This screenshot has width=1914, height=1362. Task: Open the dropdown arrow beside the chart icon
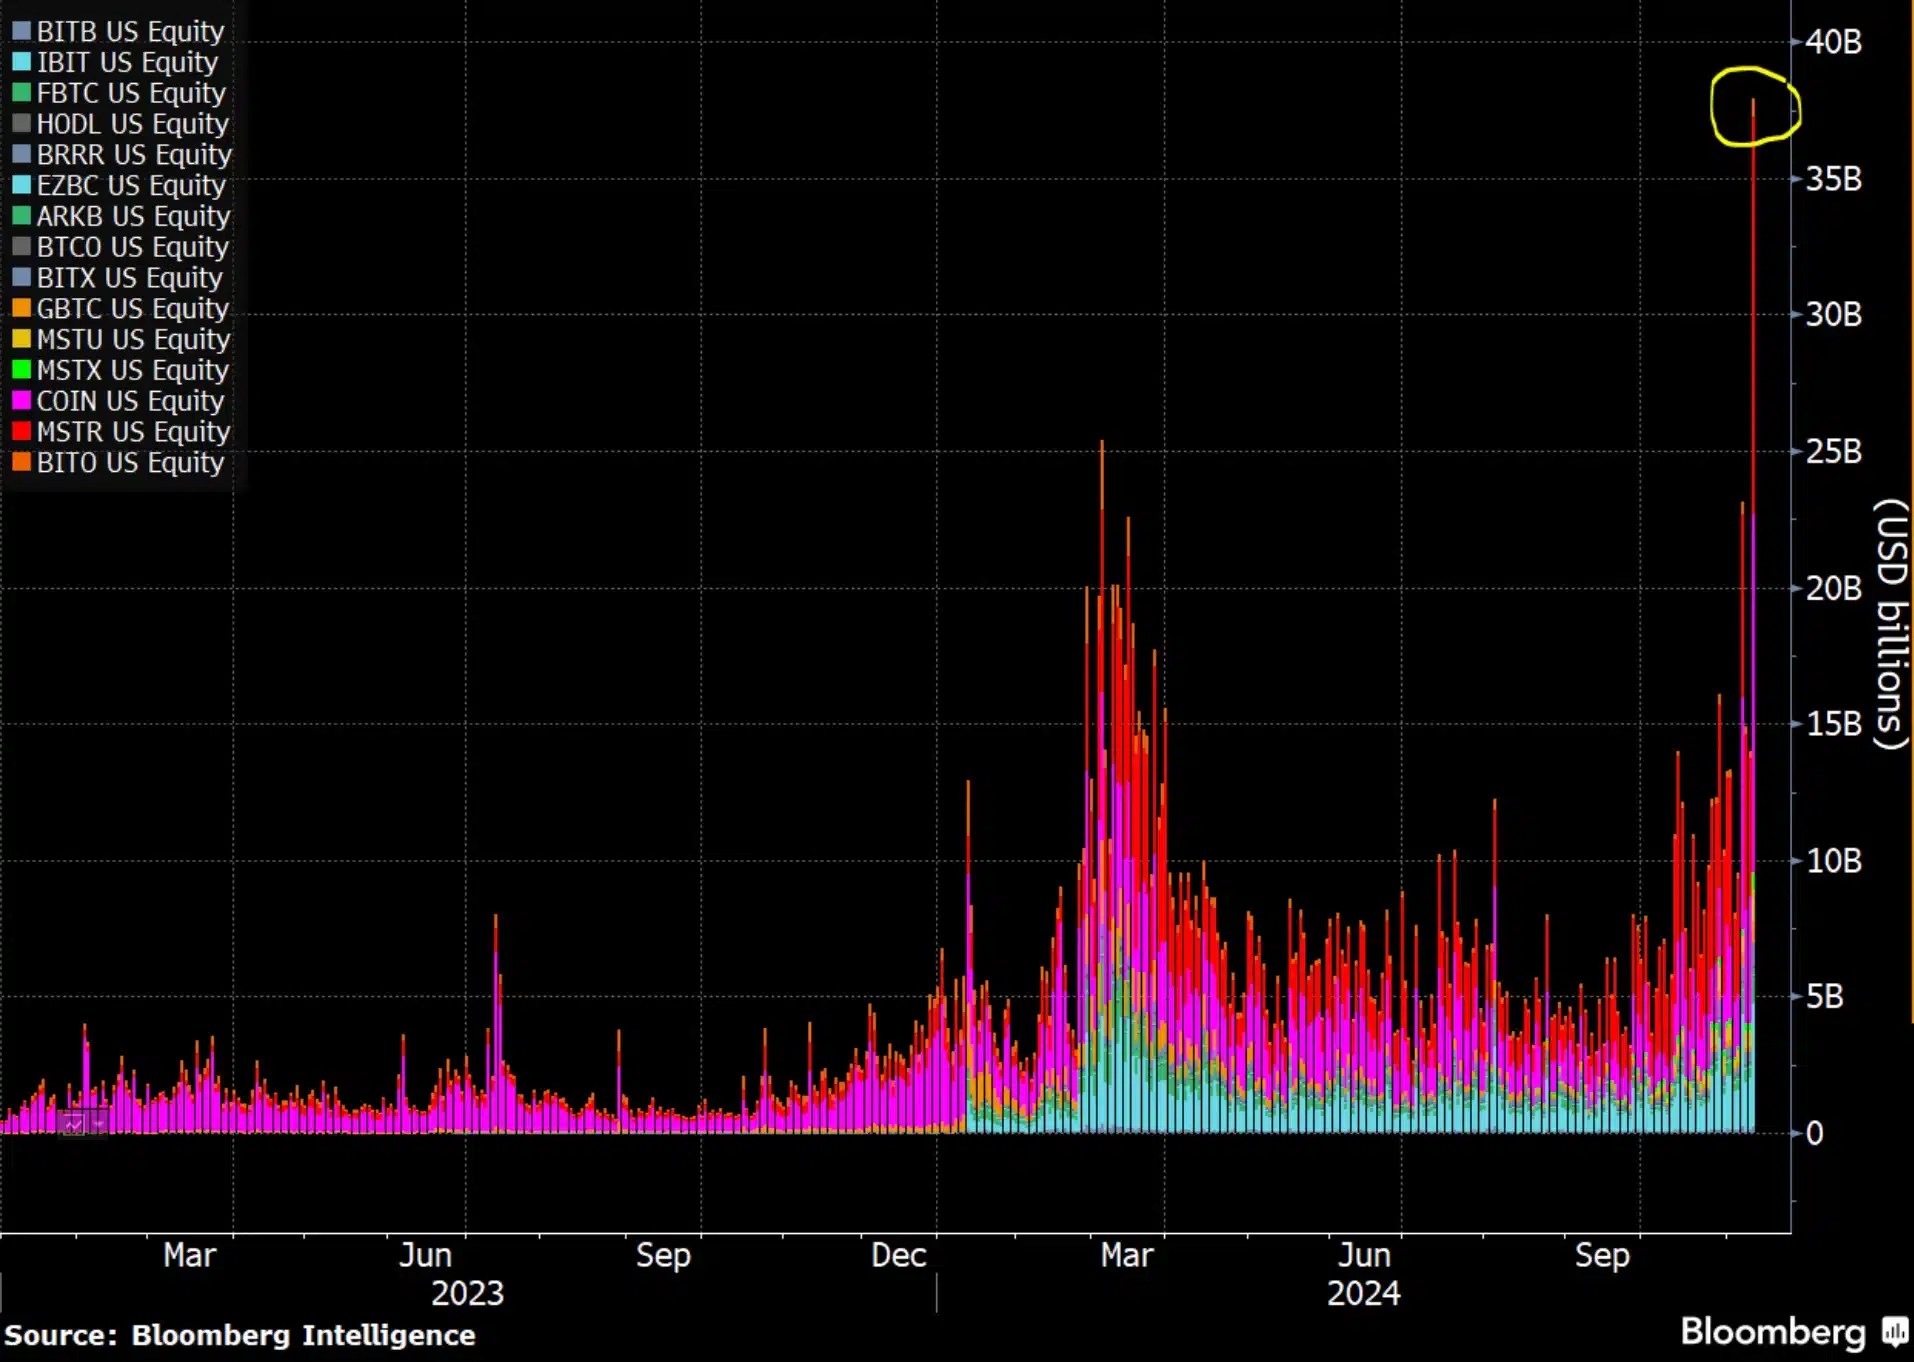click(x=99, y=1124)
